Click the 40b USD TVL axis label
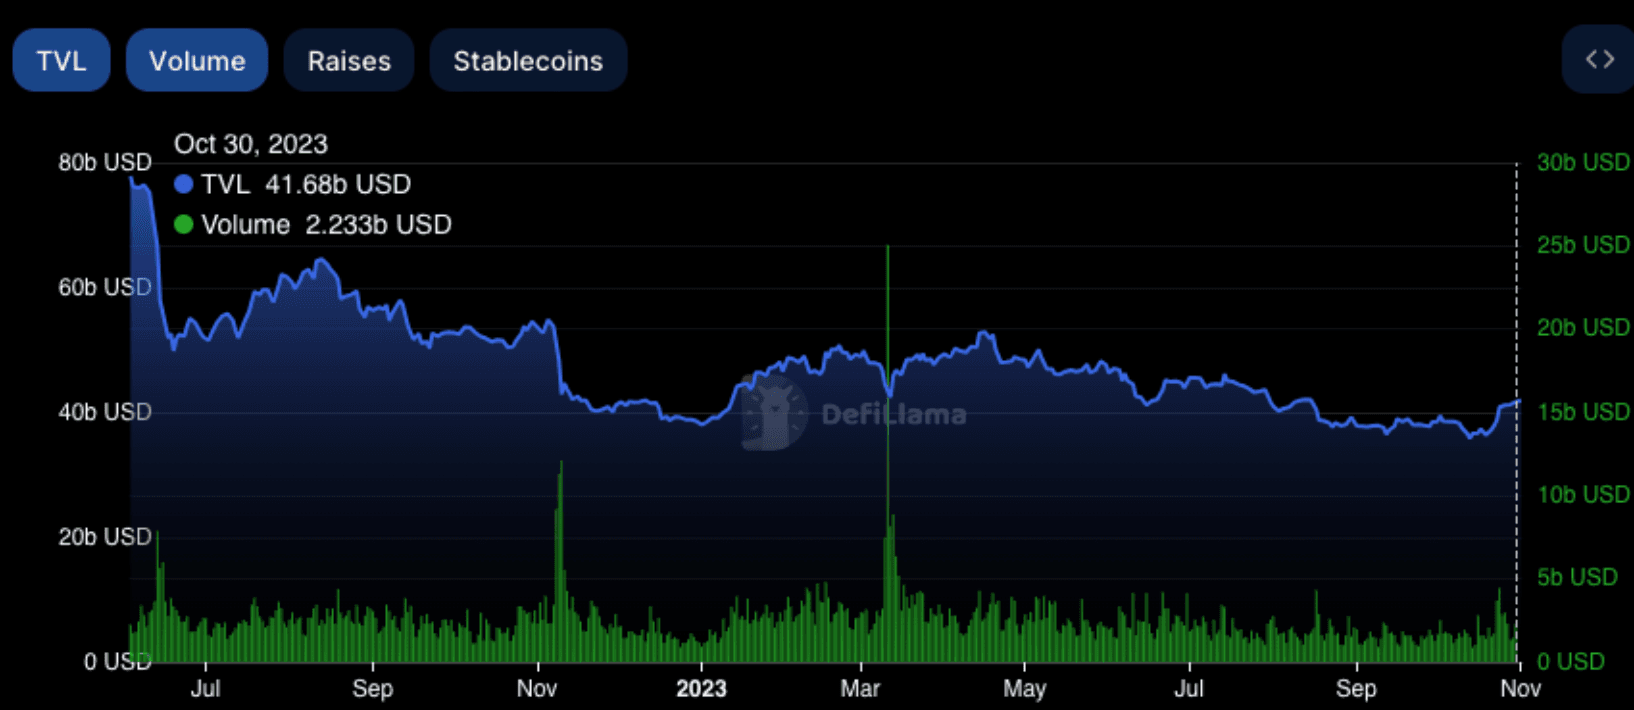Screen dimensions: 1634x710 (105, 412)
